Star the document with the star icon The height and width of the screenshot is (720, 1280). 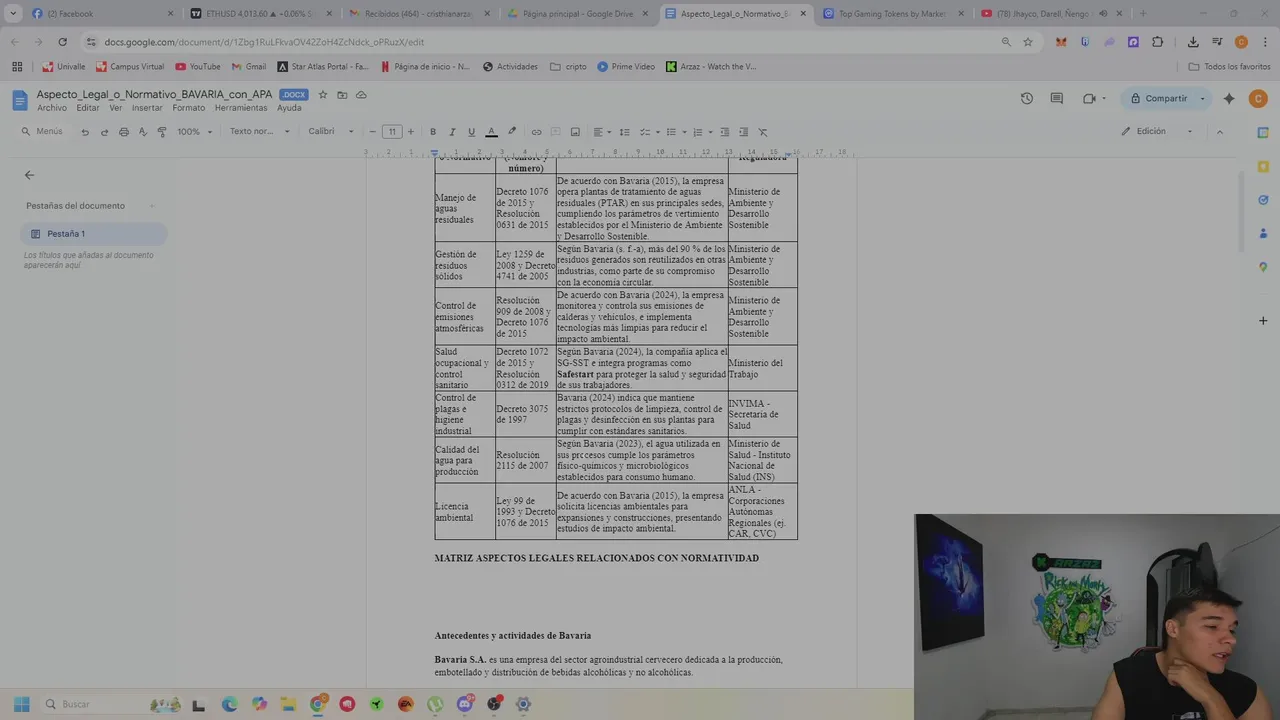323,95
